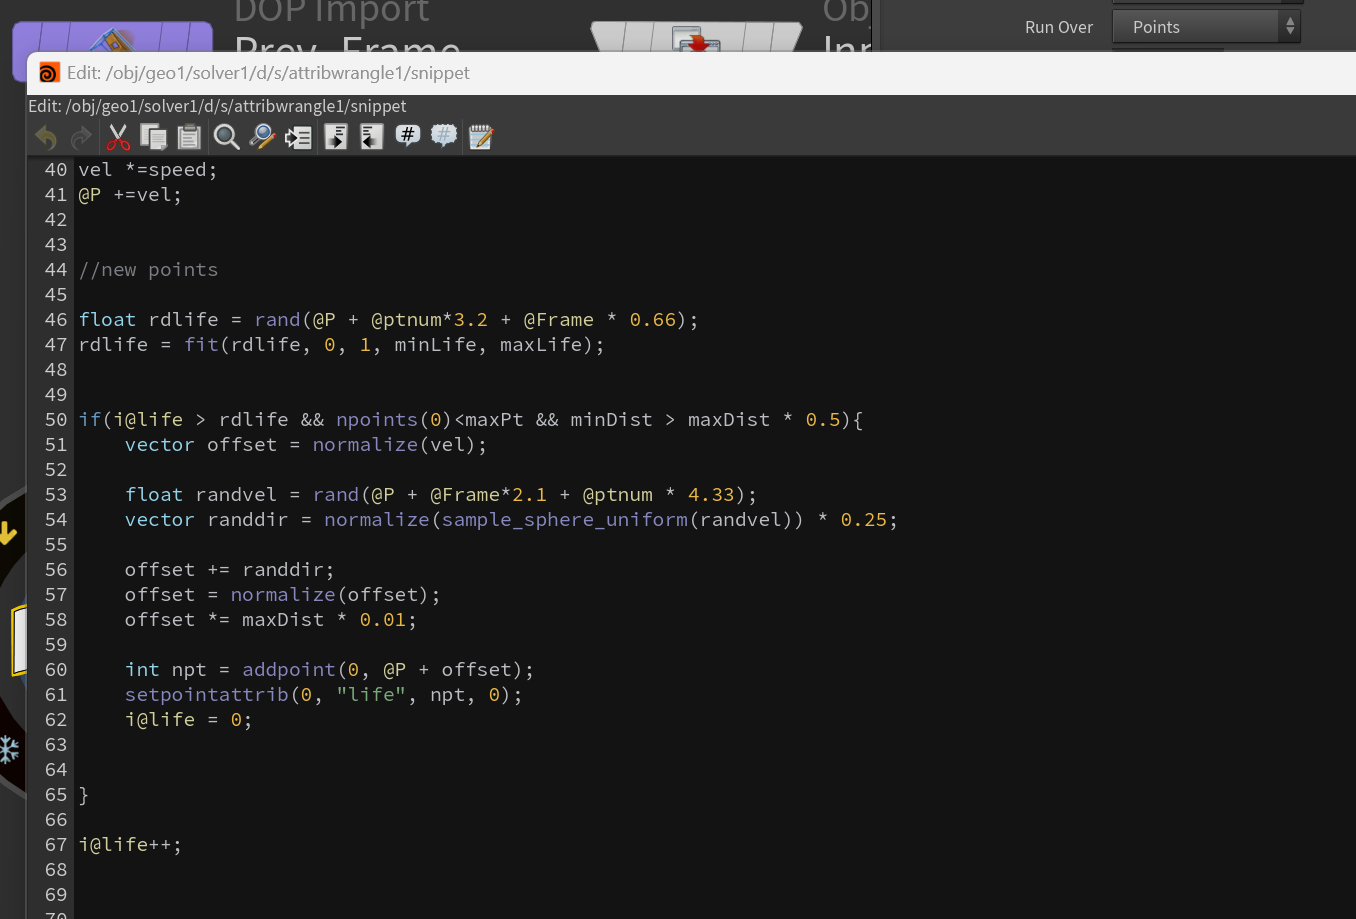Click 'vector randdir' on line 54

point(207,520)
